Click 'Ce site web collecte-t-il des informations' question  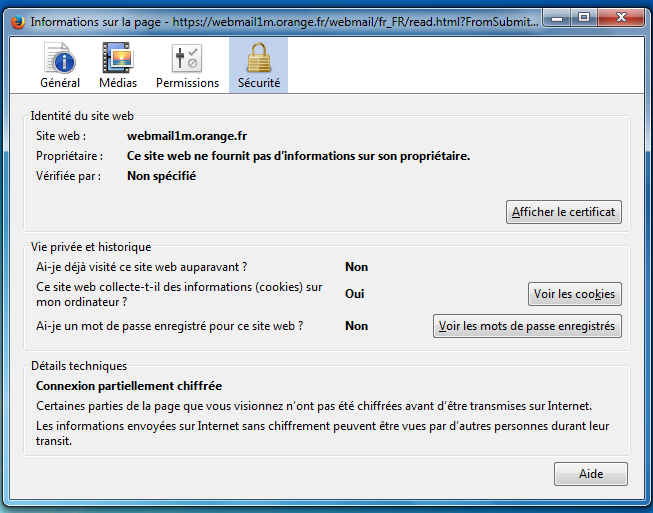click(179, 294)
